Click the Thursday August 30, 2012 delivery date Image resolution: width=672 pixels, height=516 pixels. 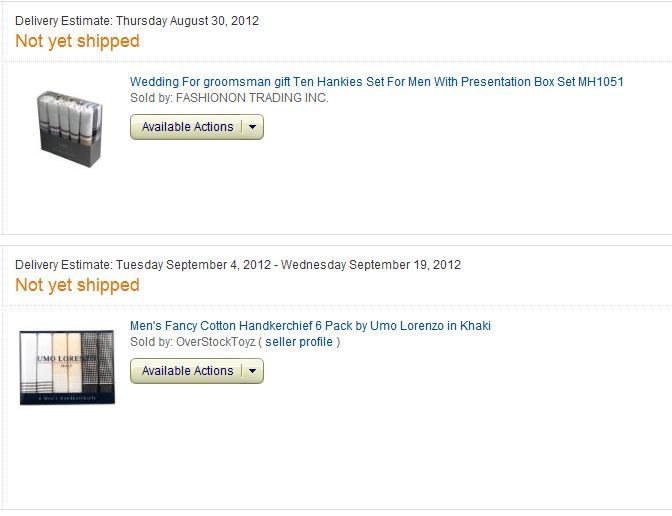pyautogui.click(x=187, y=21)
